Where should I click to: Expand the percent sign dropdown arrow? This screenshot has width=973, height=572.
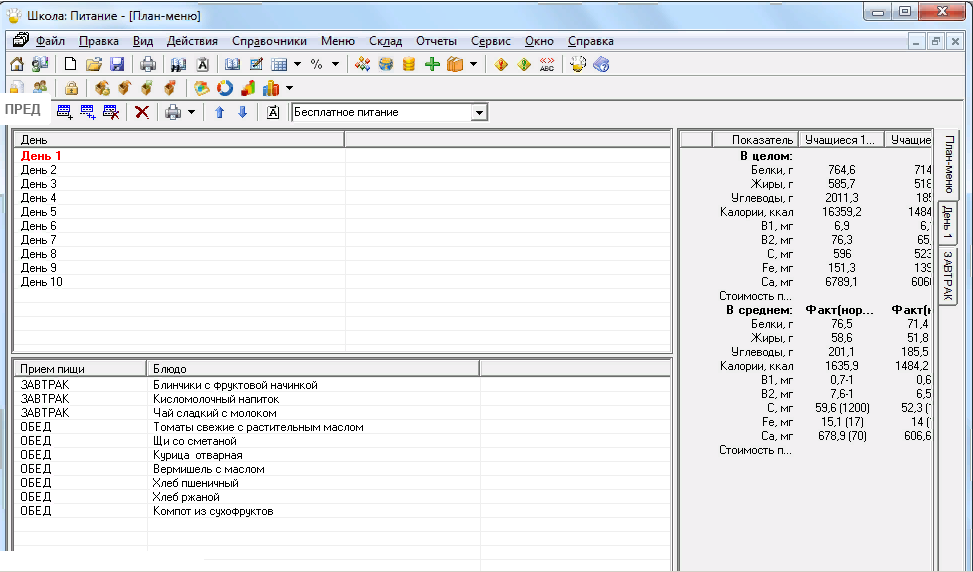pos(336,64)
